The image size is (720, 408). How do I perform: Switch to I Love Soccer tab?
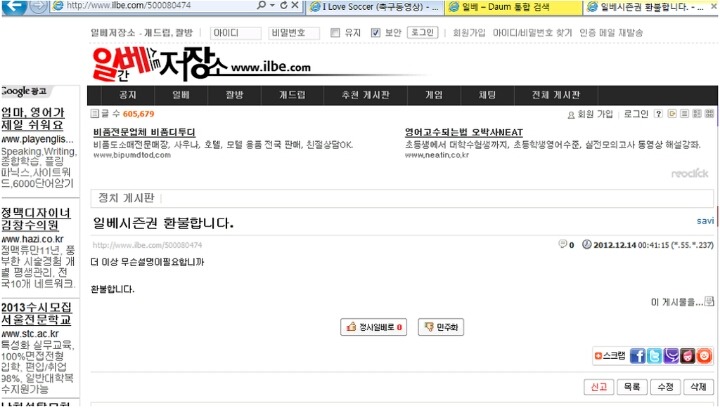374,7
